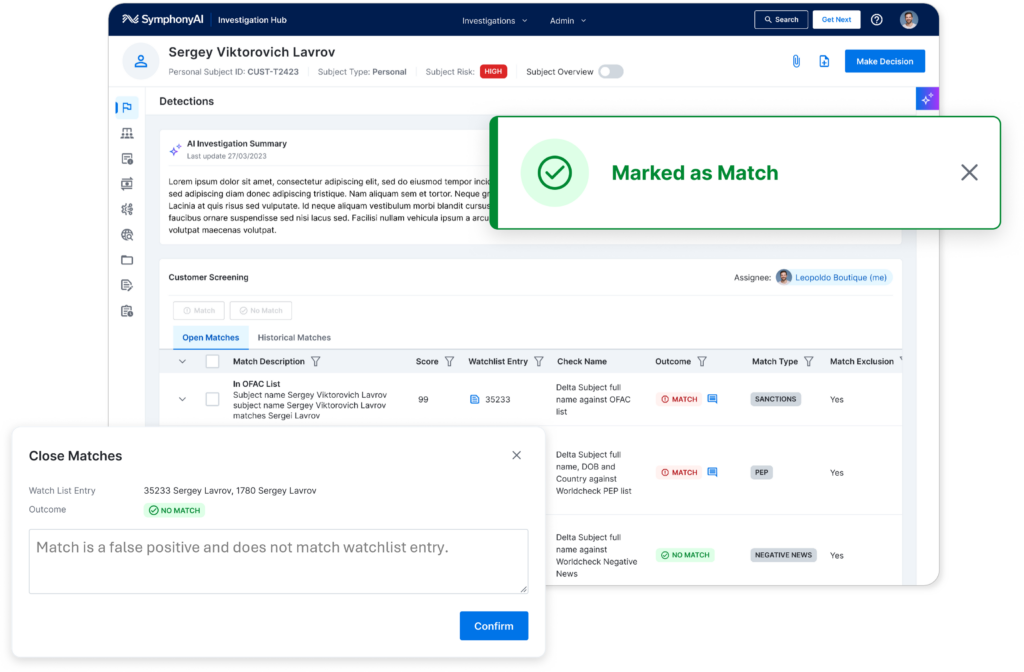
Task: Open the purple AI sparkle icon near Detections
Action: pos(926,98)
